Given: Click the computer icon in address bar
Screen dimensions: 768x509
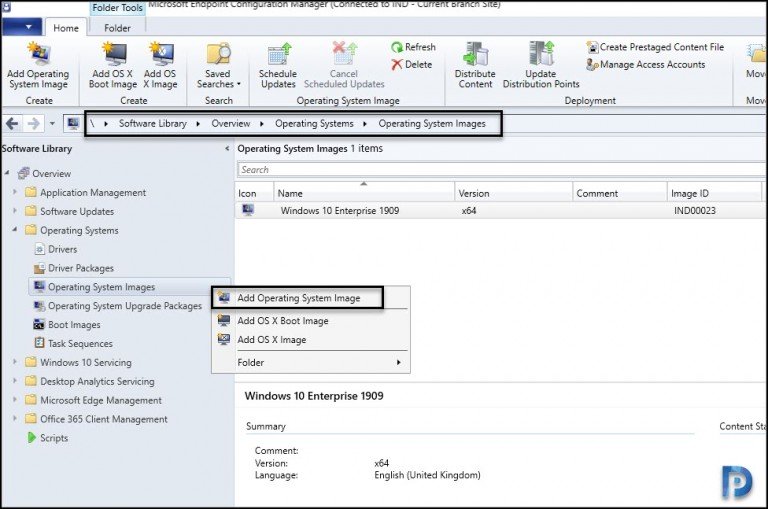Looking at the screenshot, I should 73,123.
